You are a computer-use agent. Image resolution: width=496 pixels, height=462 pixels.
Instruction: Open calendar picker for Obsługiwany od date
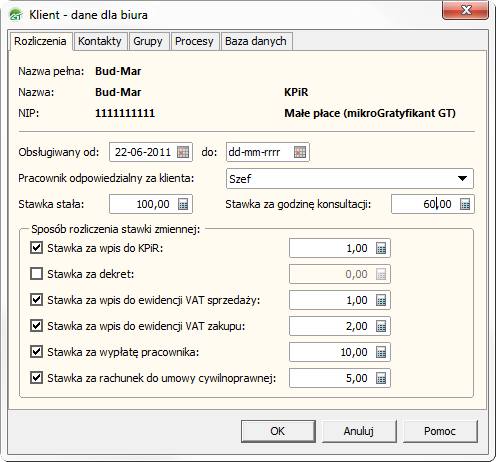click(x=183, y=152)
